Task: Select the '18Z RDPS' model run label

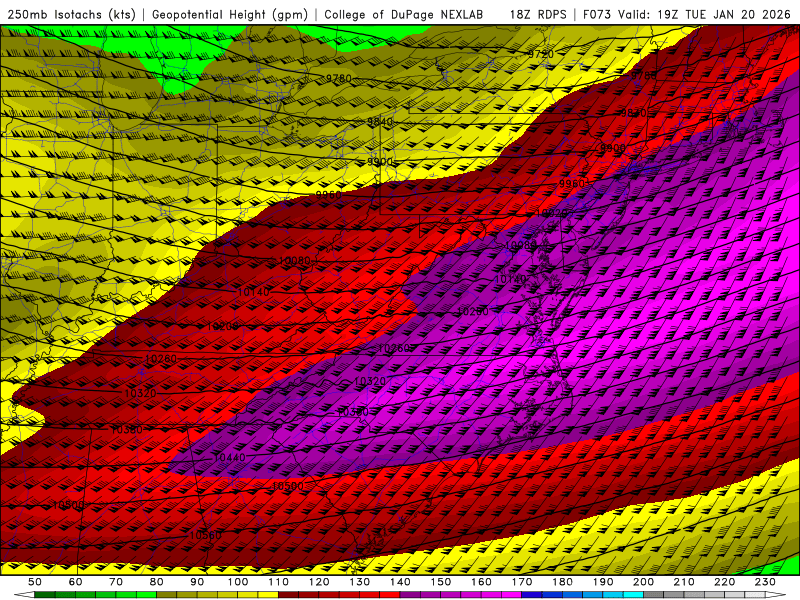Action: click(538, 15)
